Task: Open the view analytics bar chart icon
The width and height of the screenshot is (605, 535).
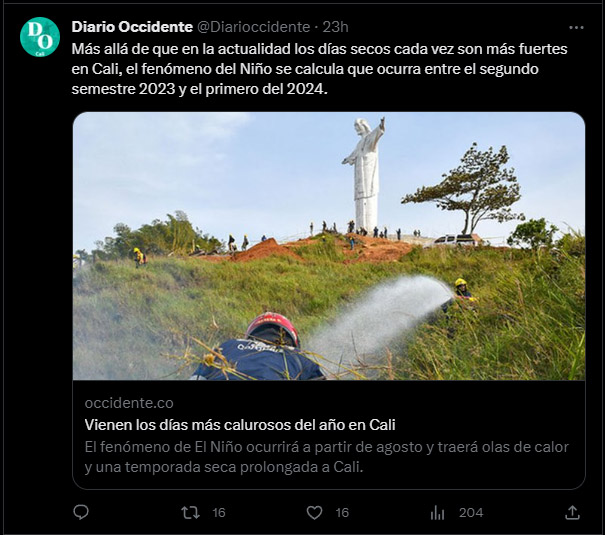Action: coord(437,513)
